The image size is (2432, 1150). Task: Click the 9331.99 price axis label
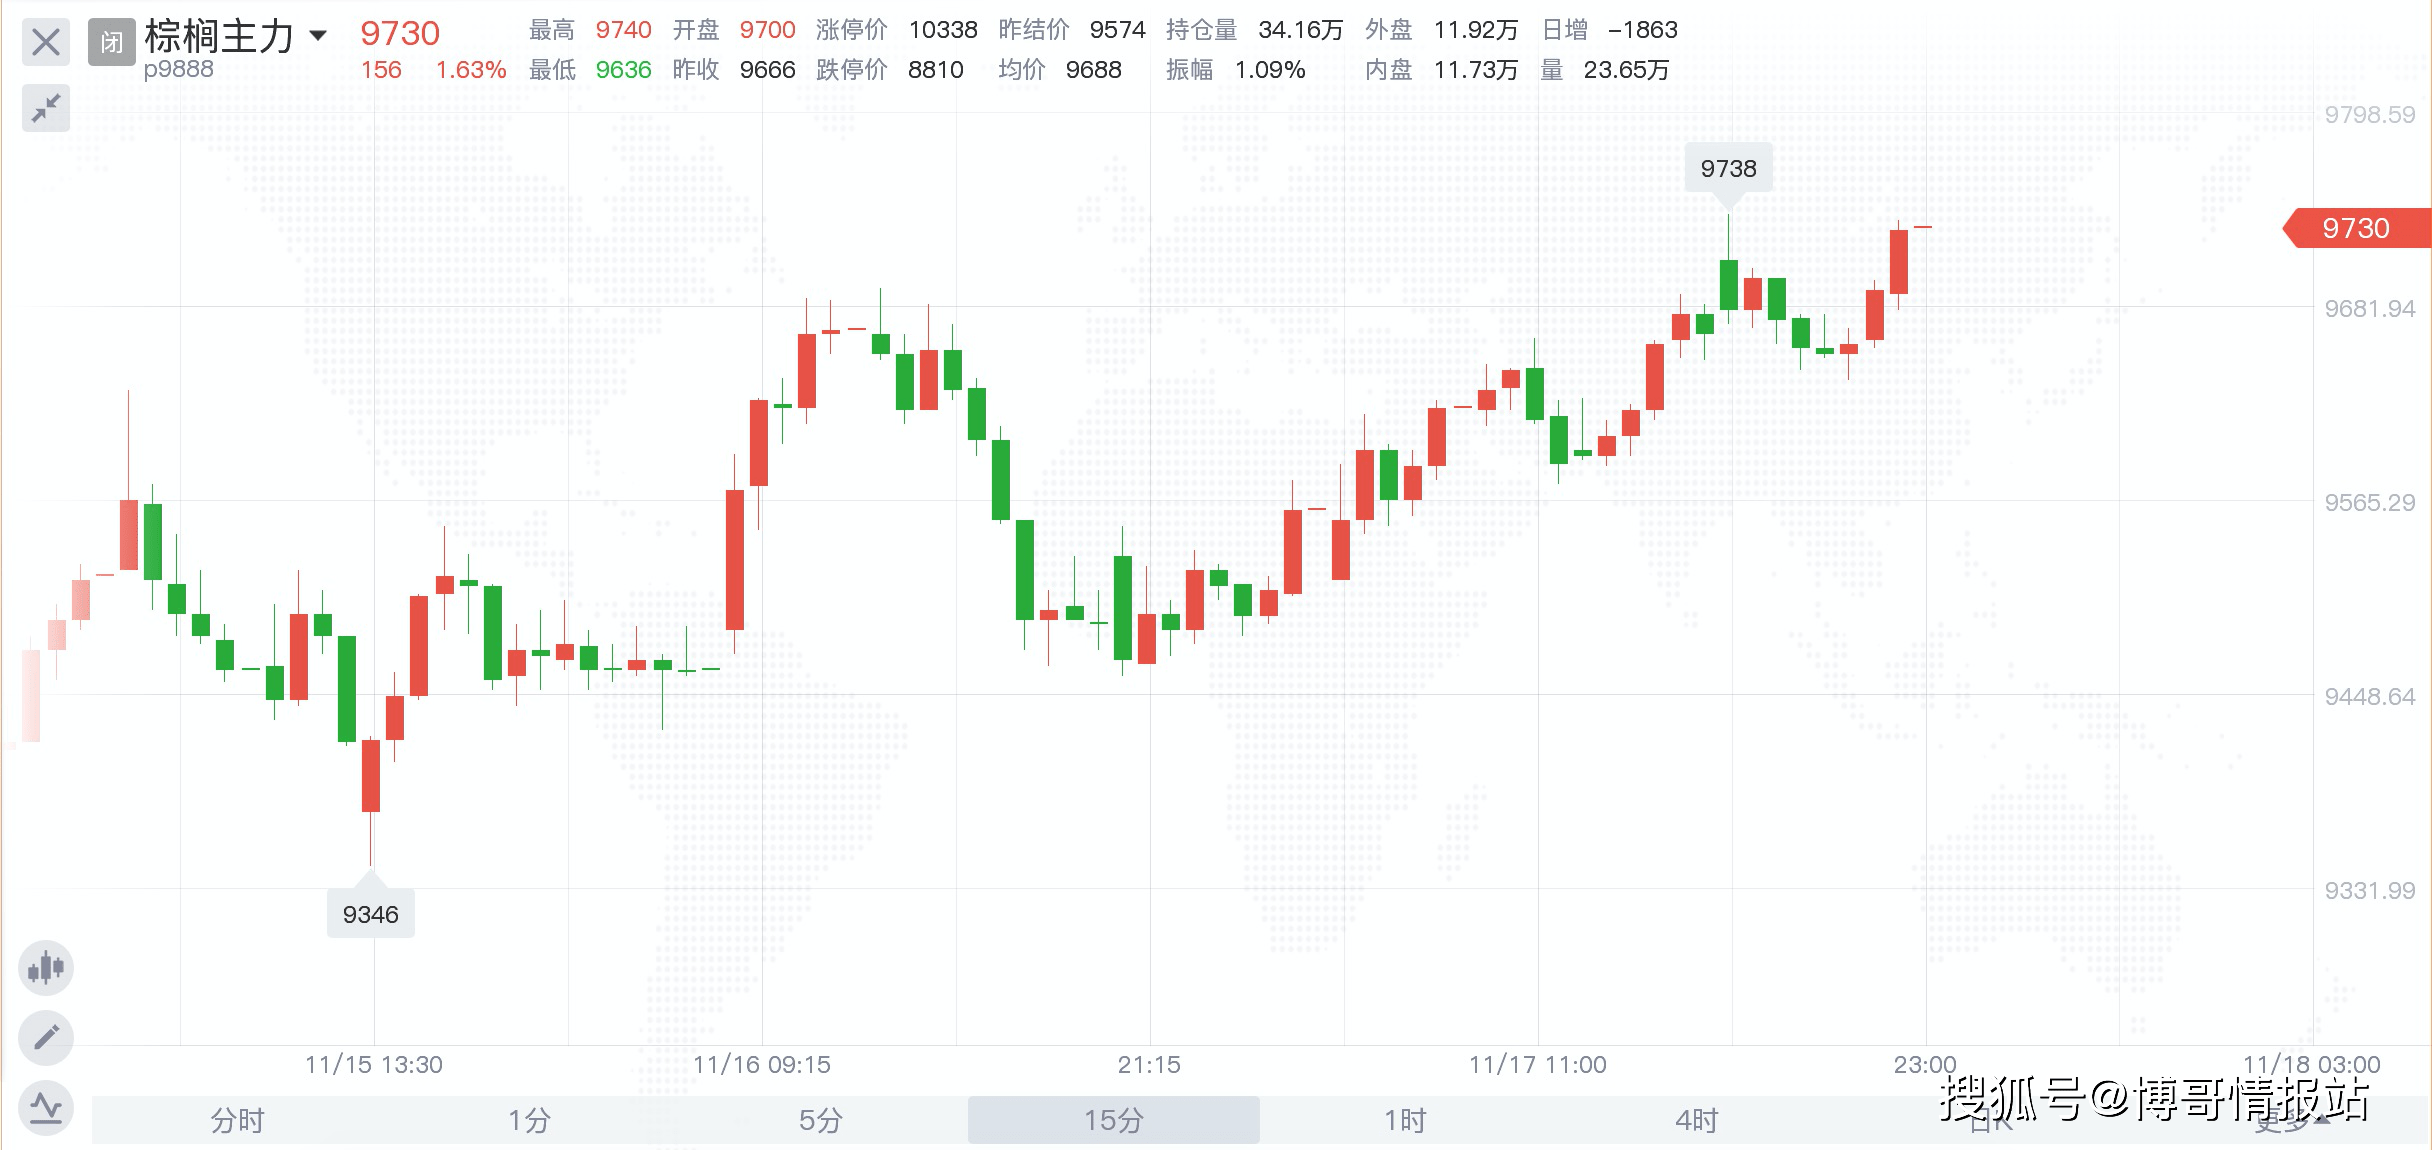tap(2370, 891)
